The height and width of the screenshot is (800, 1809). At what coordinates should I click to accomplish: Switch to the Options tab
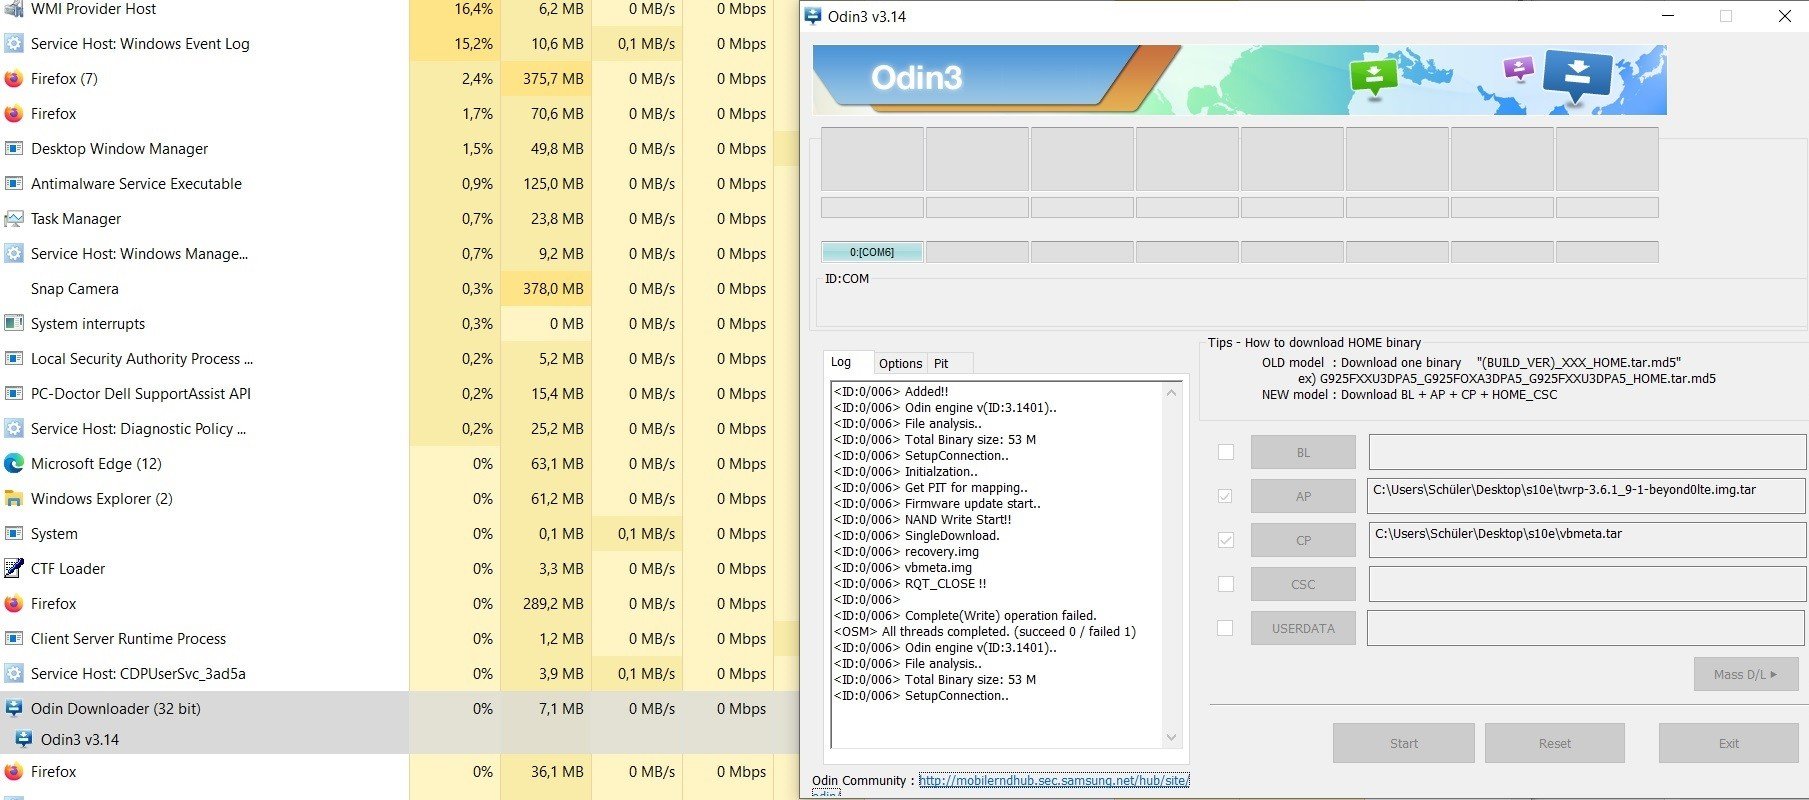[x=900, y=364]
